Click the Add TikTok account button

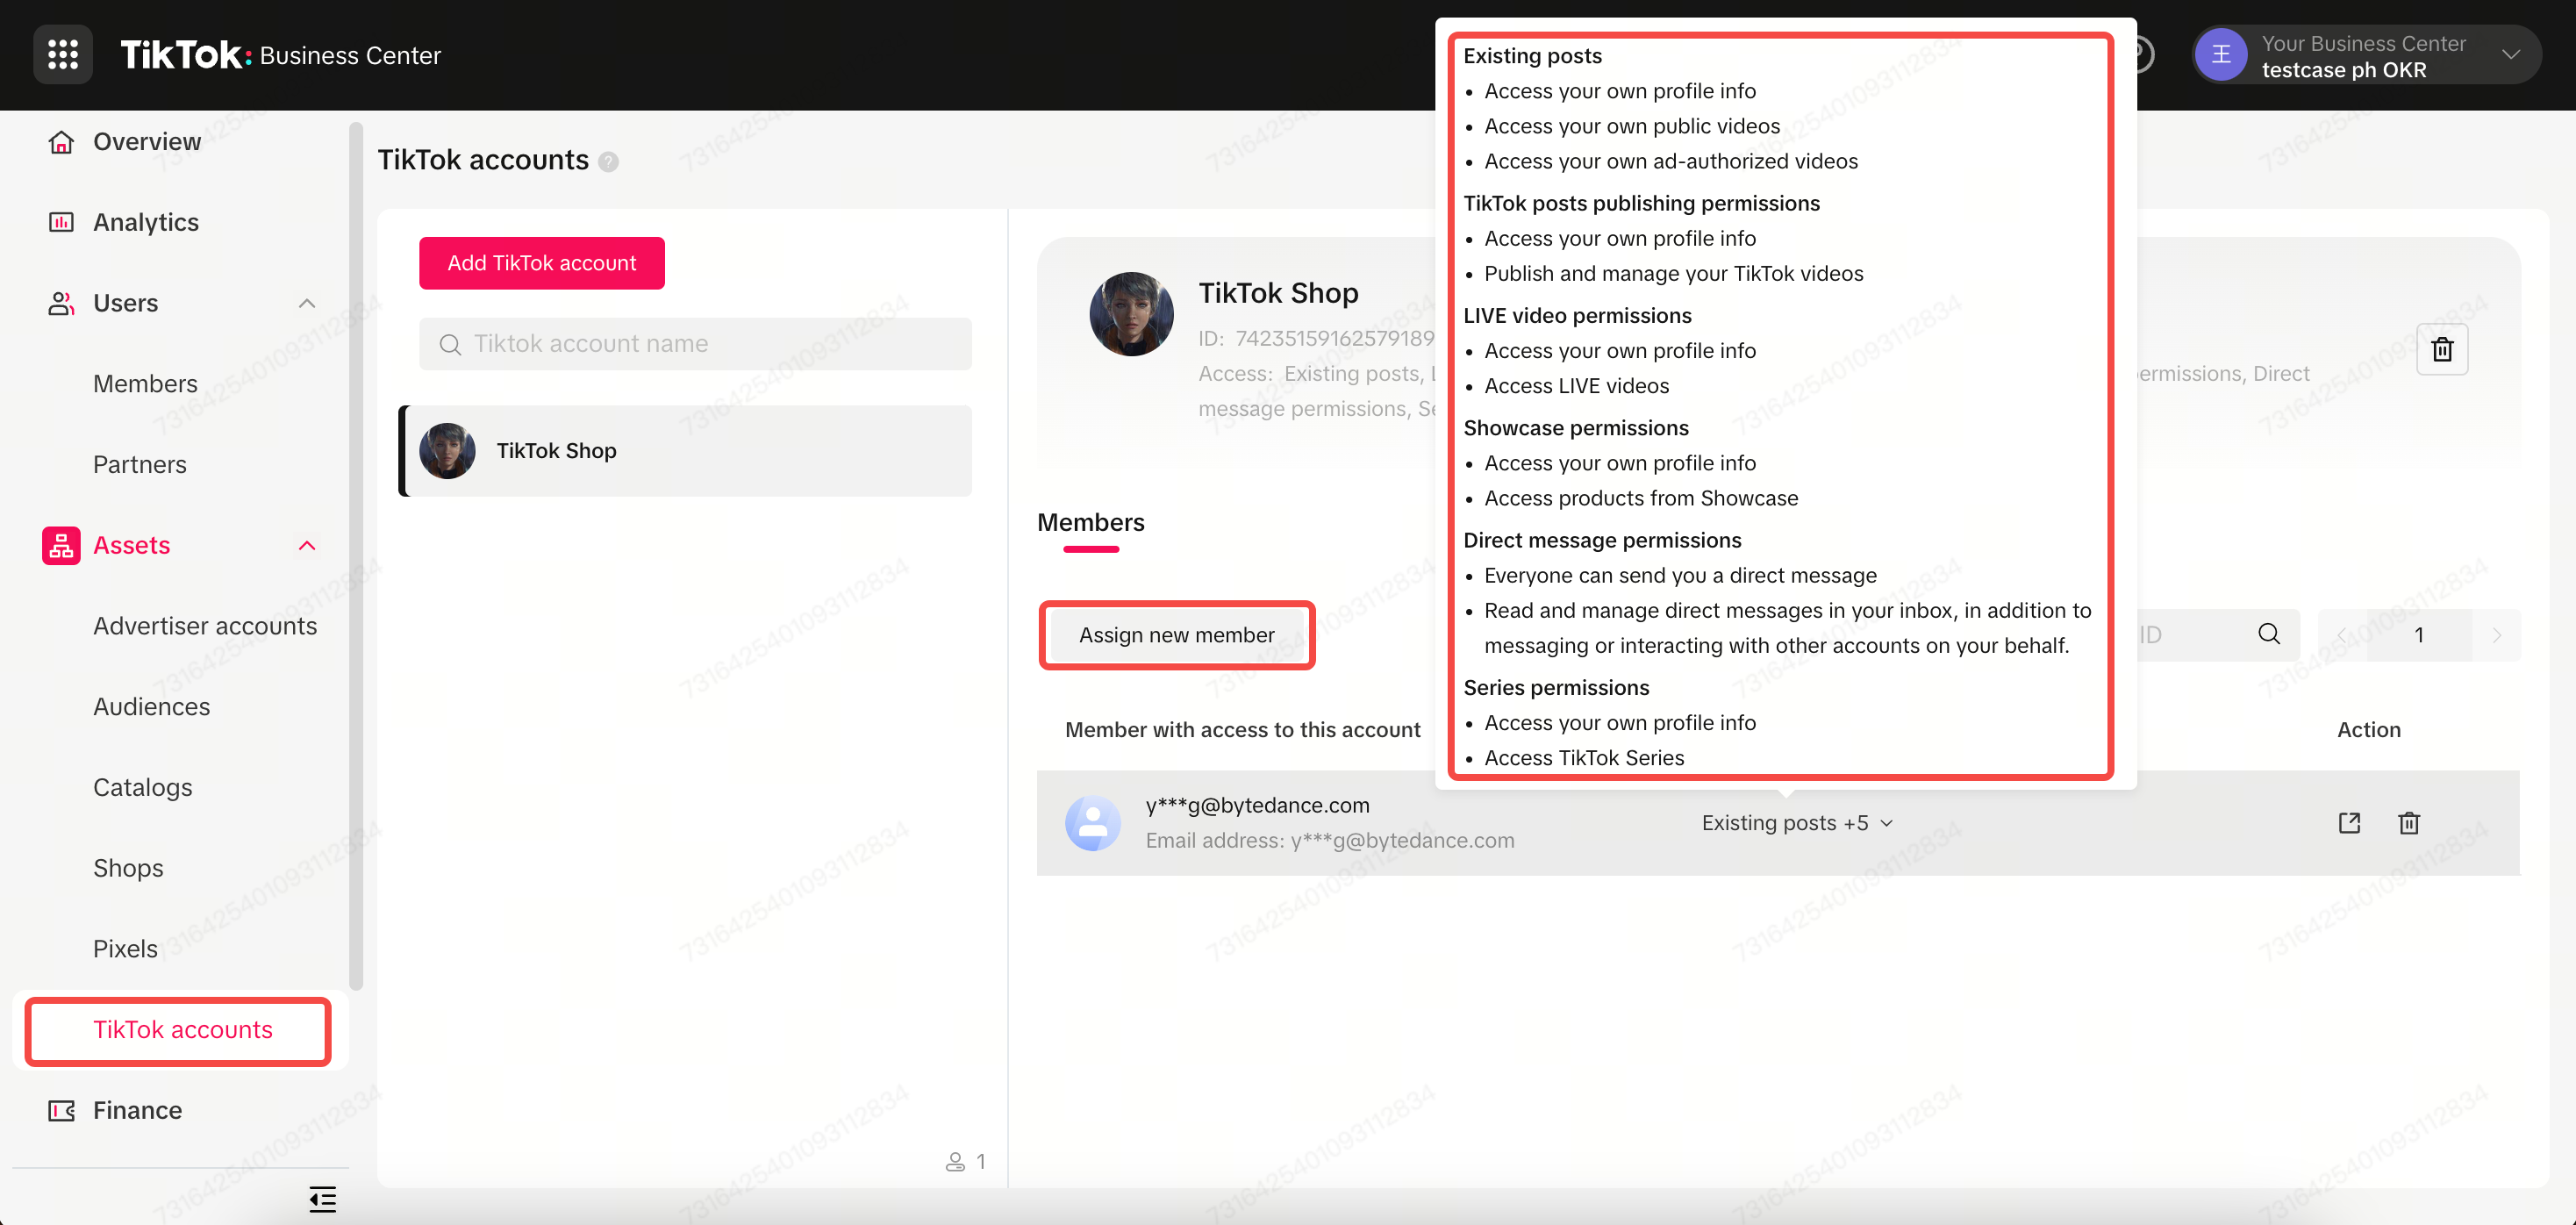pos(541,263)
